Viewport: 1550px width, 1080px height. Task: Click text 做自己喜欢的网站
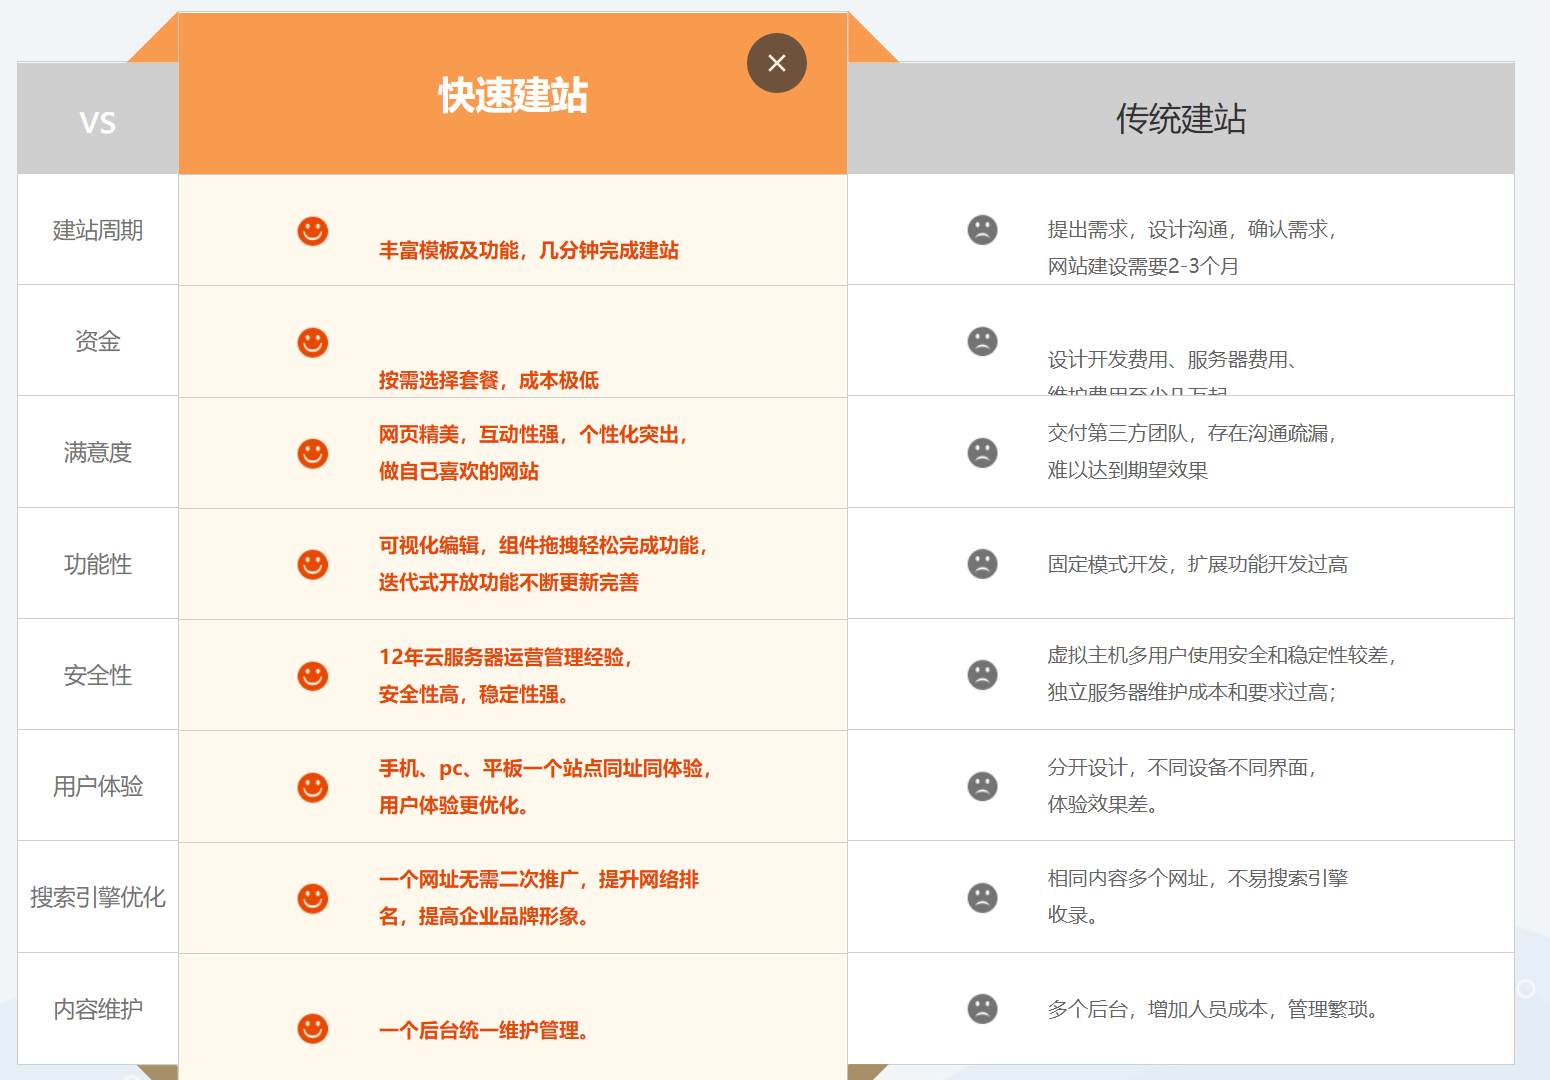click(459, 471)
